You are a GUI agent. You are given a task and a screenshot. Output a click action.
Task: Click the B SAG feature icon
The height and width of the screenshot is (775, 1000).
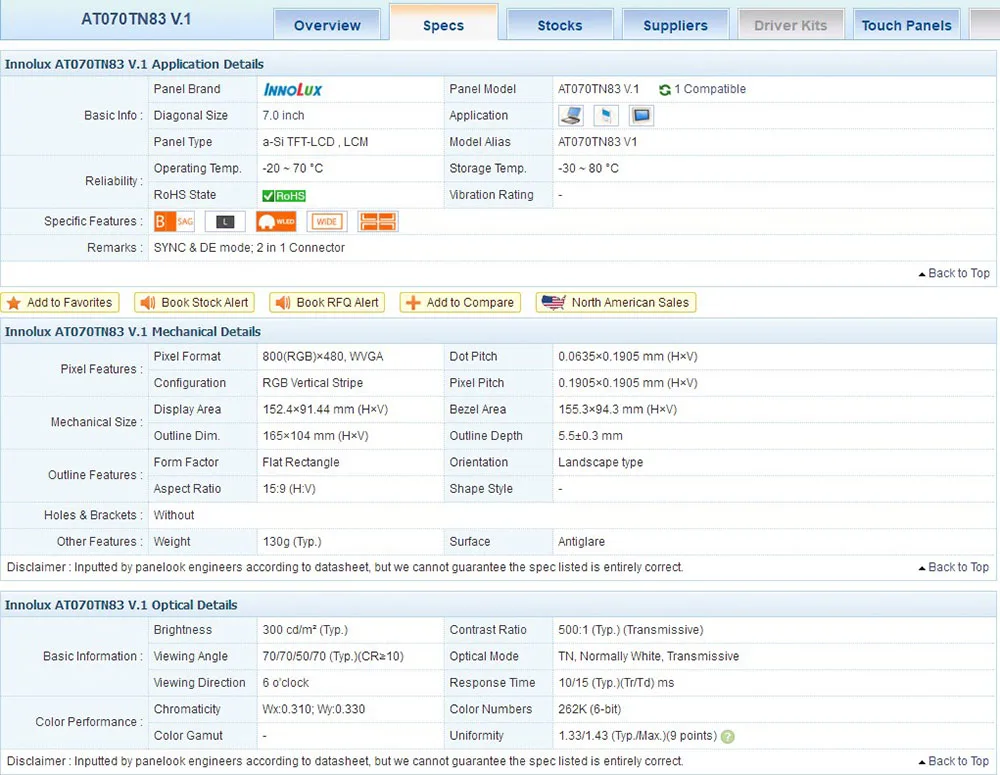174,221
